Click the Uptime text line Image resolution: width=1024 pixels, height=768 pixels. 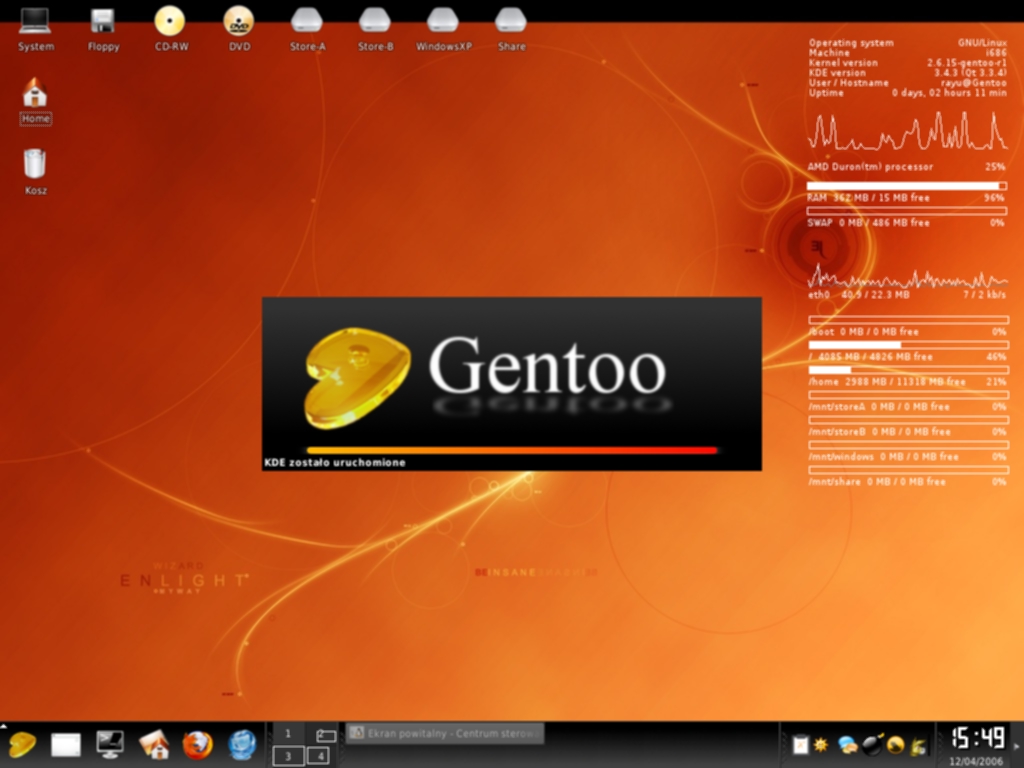[x=907, y=93]
